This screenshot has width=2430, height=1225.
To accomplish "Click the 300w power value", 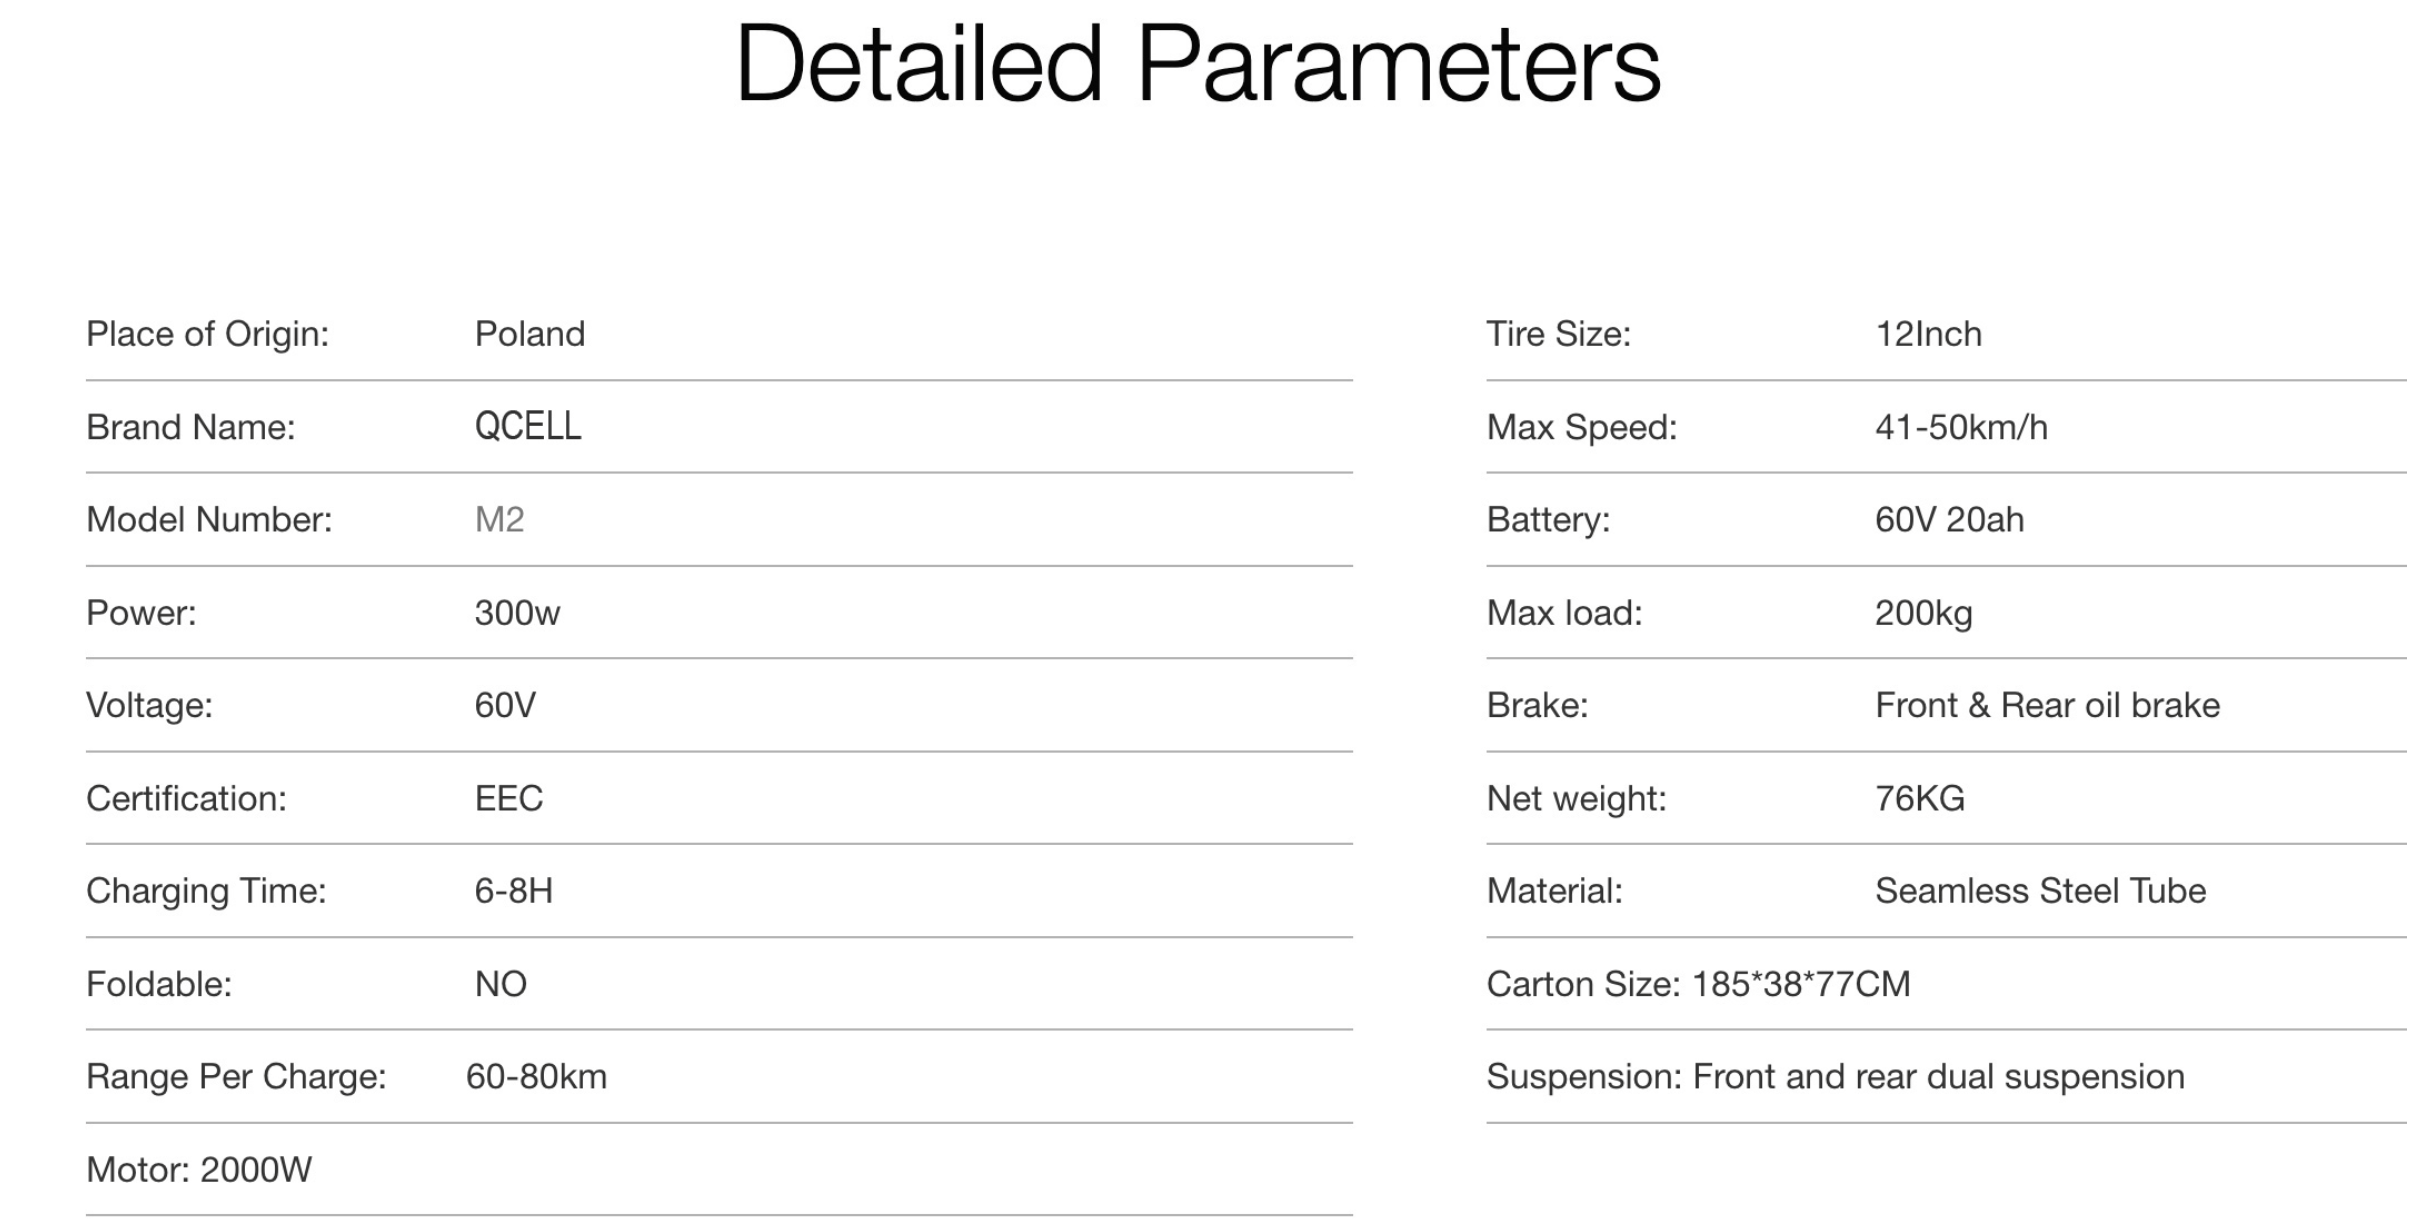I will coord(517,613).
